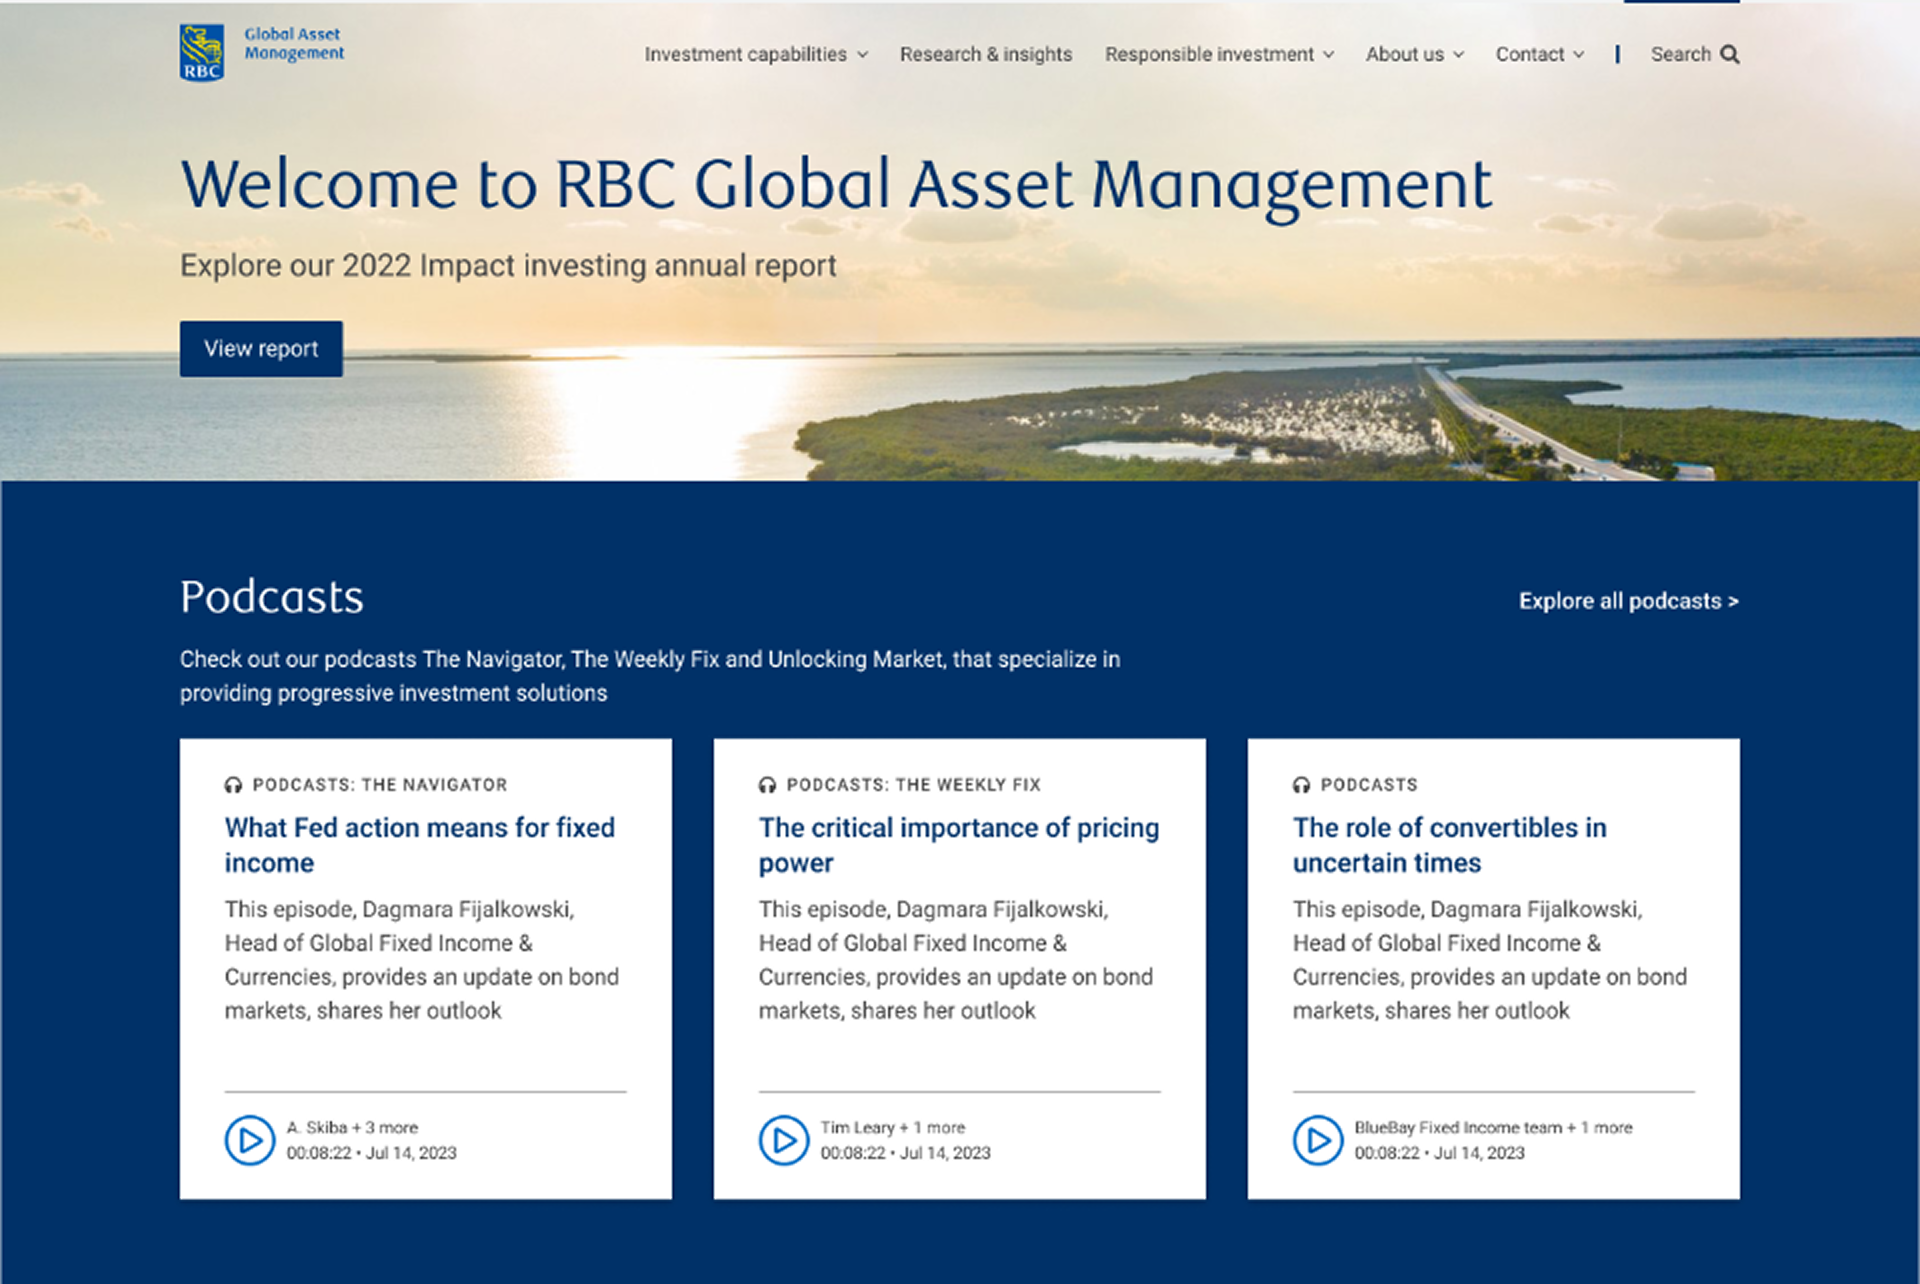
Task: Click the search magnifier icon
Action: point(1729,55)
